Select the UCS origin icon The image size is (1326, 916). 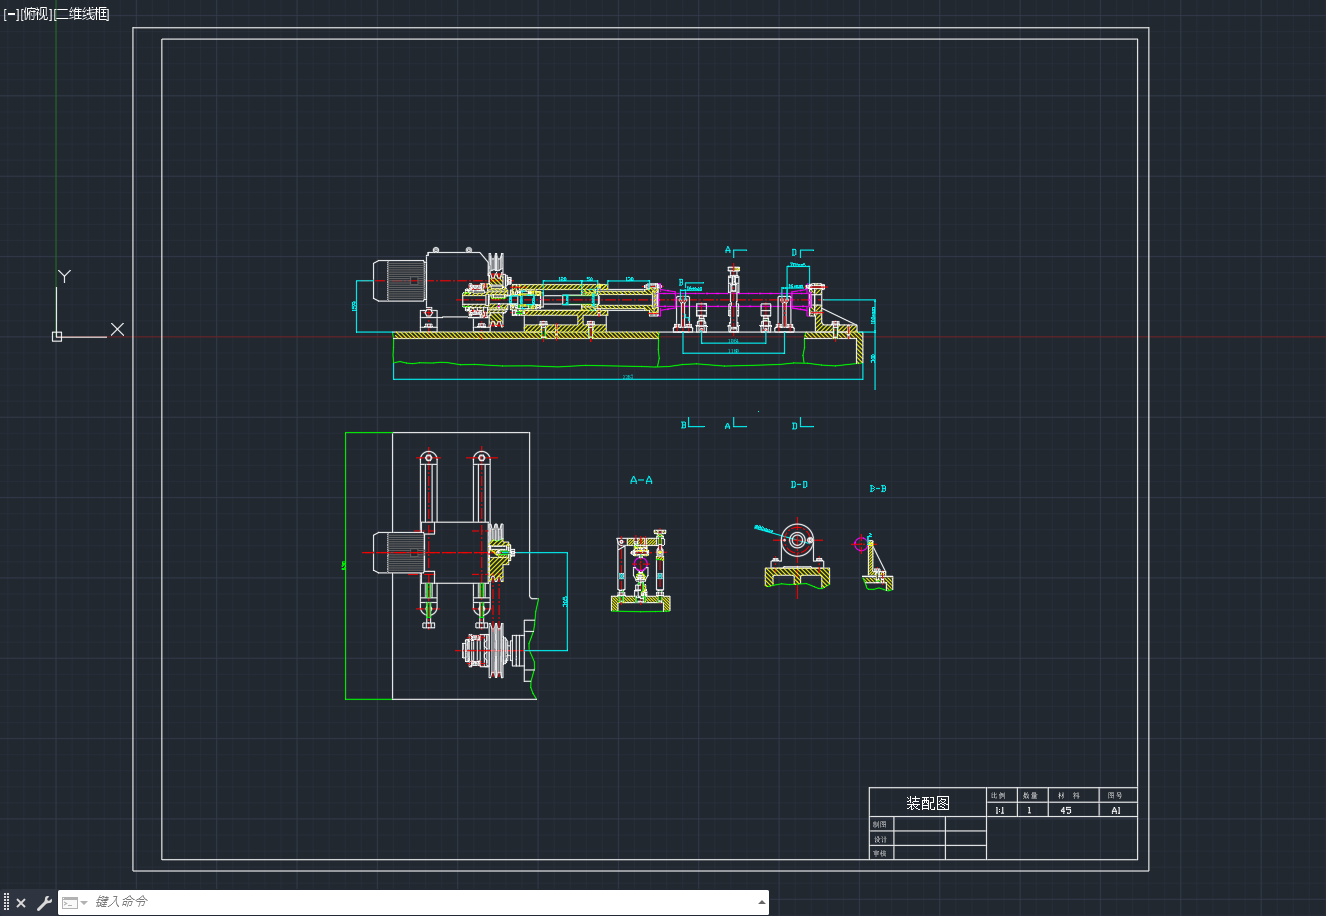(x=57, y=336)
